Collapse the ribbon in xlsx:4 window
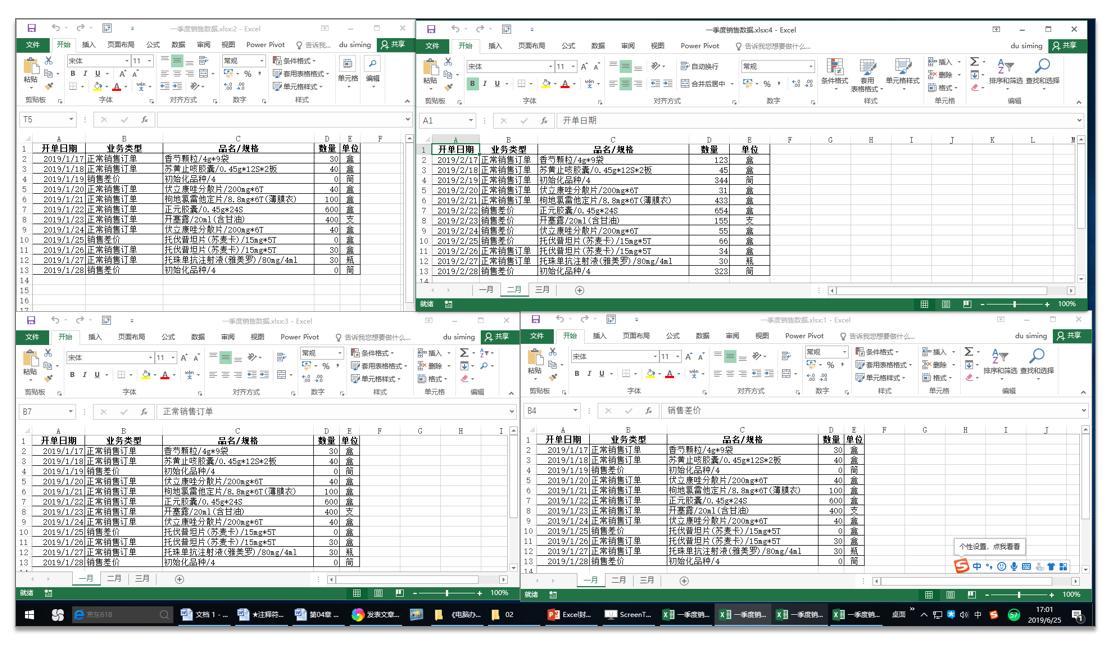The width and height of the screenshot is (1110, 645). [1077, 103]
